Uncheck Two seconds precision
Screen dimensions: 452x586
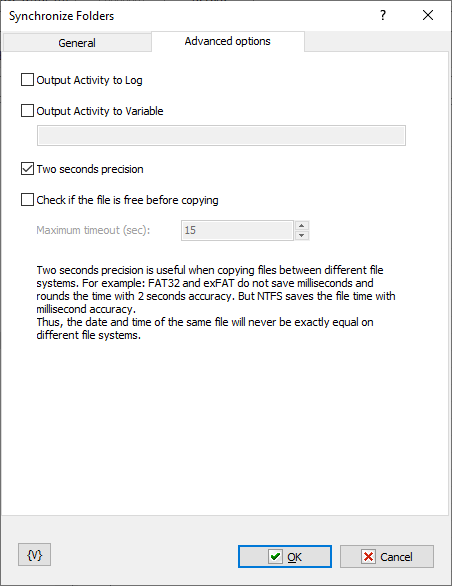pos(27,169)
